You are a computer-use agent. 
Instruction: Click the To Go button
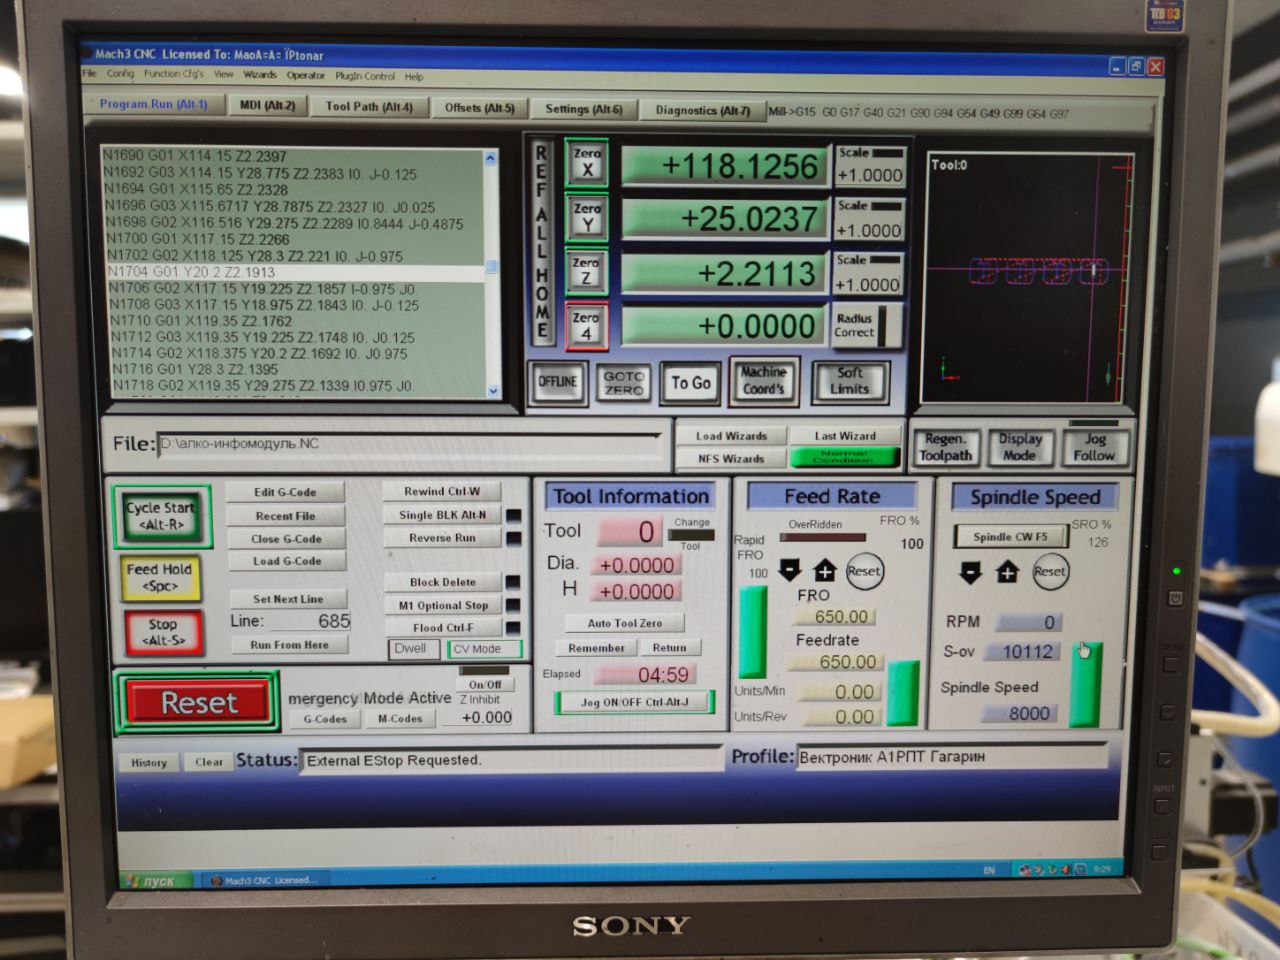[691, 383]
